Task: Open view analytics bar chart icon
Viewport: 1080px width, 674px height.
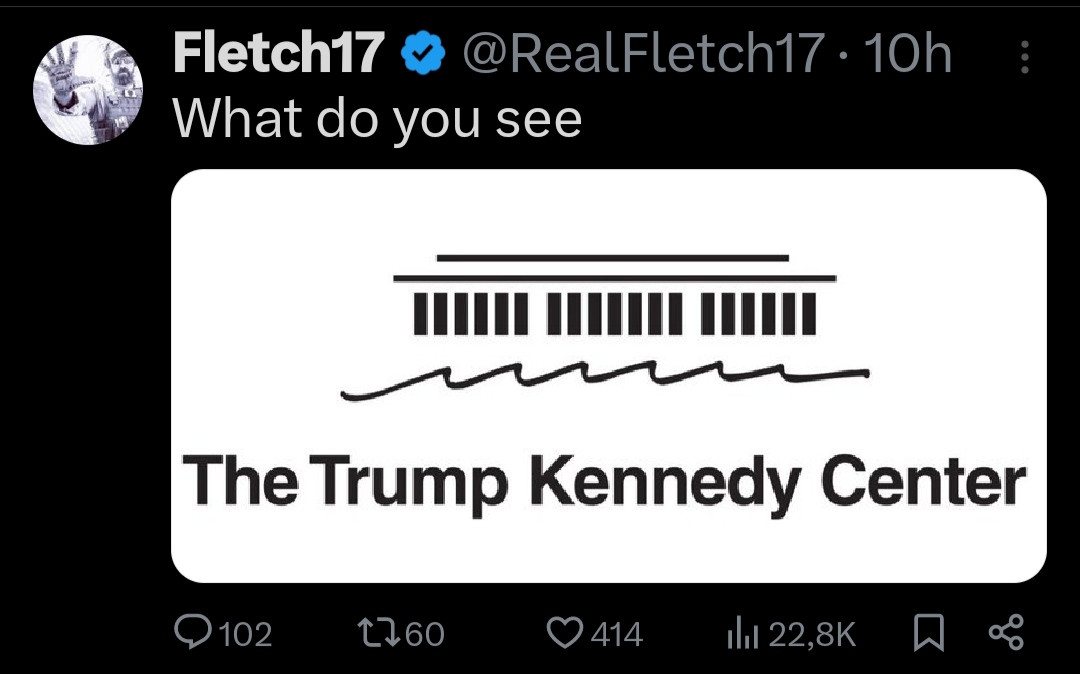Action: [743, 632]
